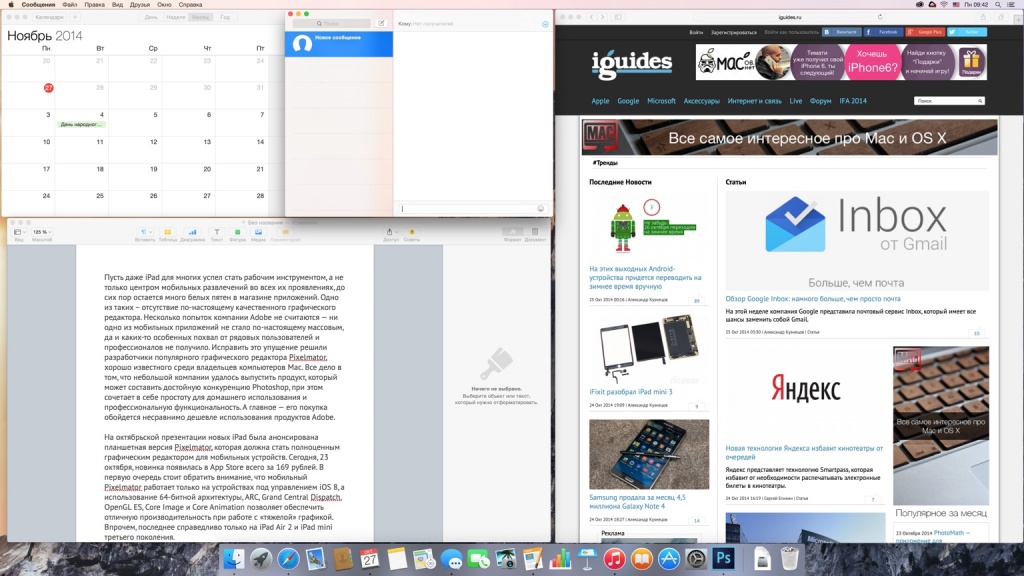Open Друзья menu in menu bar

point(140,5)
